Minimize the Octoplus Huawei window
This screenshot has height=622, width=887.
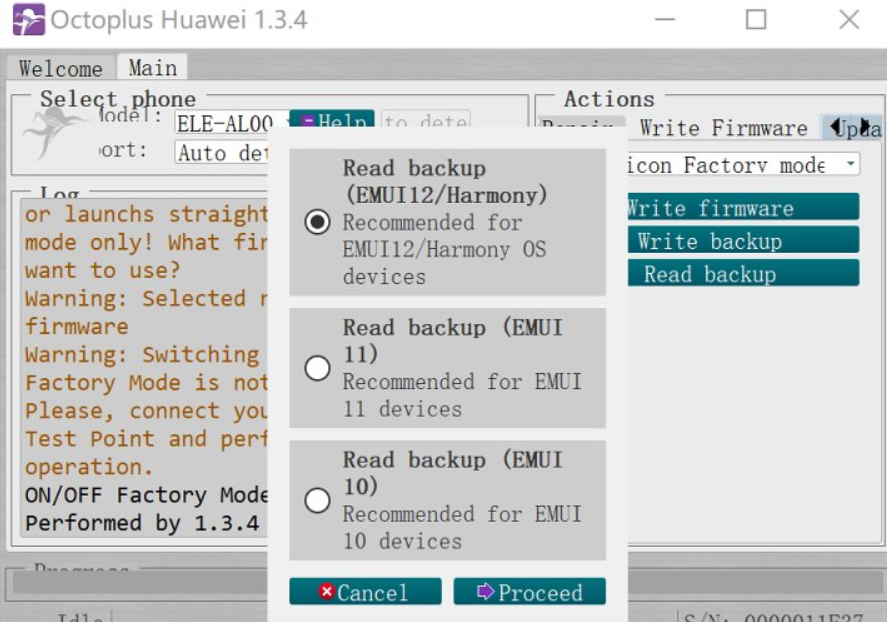[x=665, y=19]
